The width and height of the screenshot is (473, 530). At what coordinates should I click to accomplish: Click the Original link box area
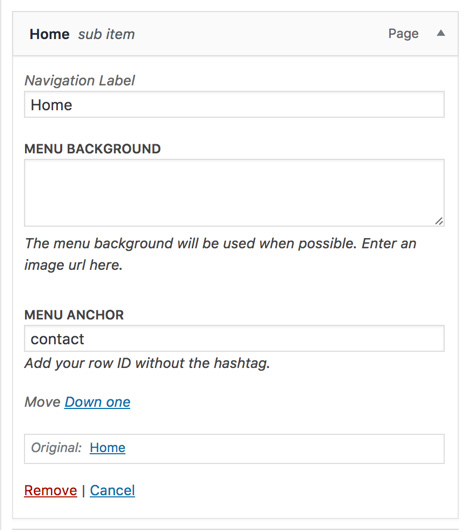(234, 449)
